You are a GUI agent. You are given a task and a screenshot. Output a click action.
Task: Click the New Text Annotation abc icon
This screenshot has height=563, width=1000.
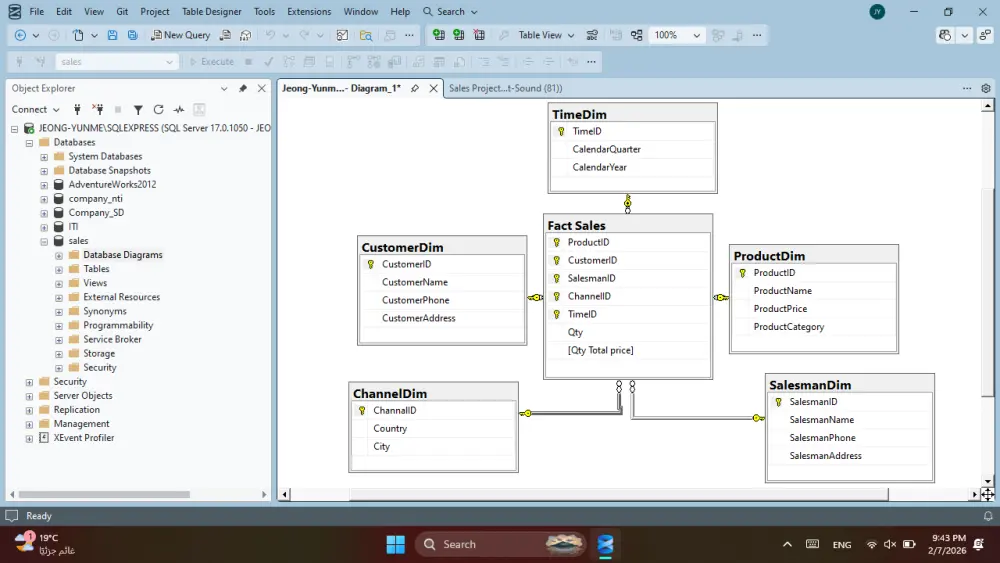(x=592, y=35)
